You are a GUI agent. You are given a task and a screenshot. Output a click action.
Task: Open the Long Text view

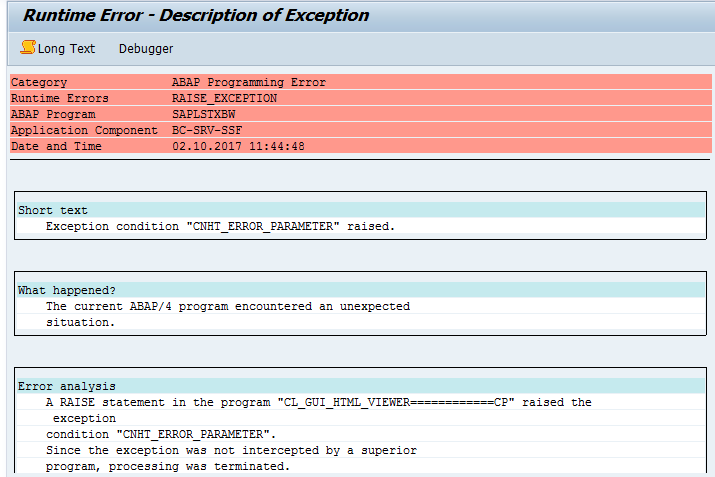pos(66,48)
